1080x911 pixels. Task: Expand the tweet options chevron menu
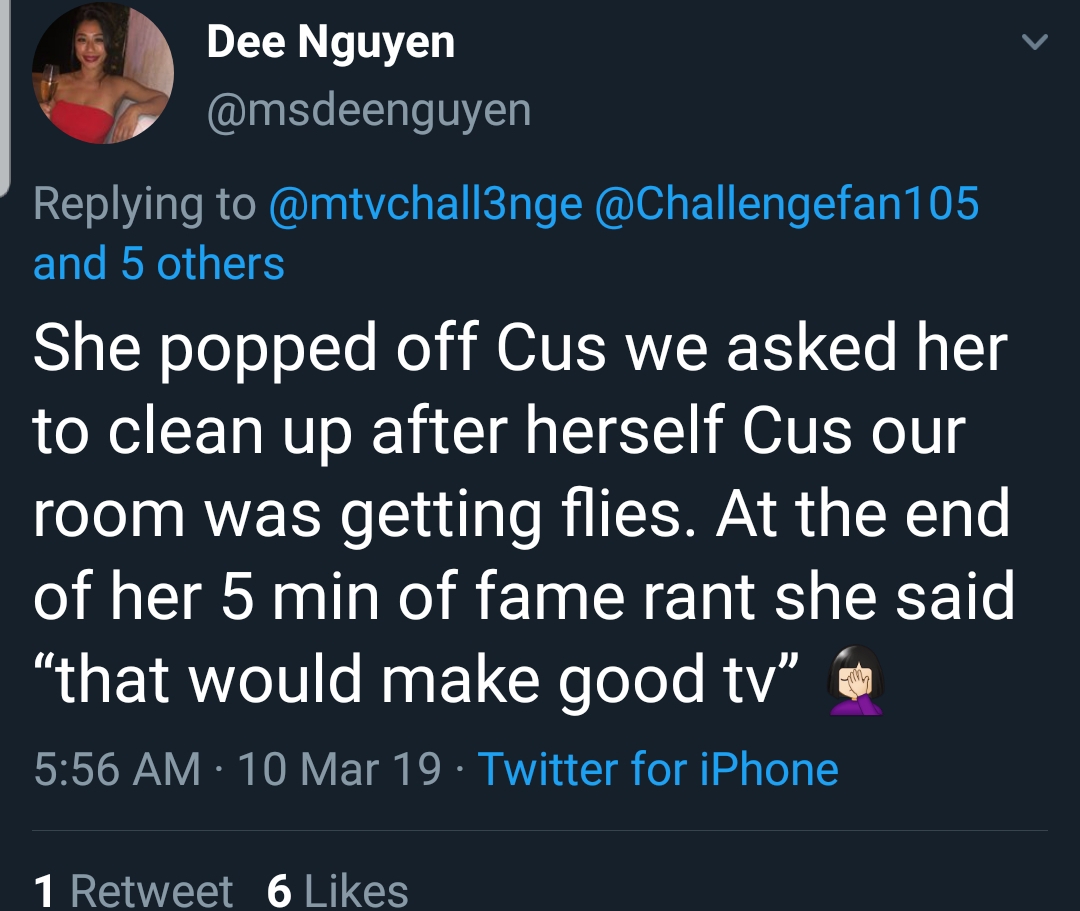[x=1035, y=43]
